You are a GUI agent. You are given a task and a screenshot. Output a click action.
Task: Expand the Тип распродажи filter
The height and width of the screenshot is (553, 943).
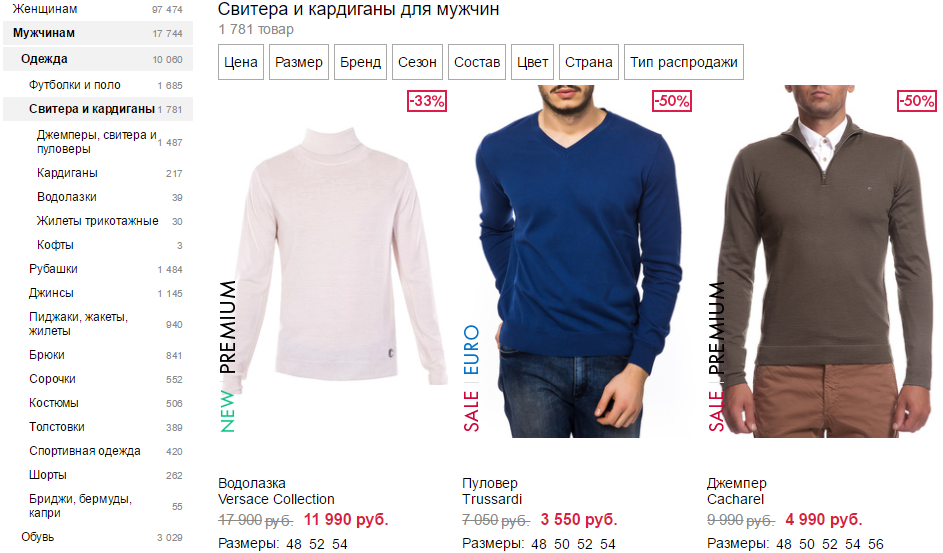click(x=684, y=62)
